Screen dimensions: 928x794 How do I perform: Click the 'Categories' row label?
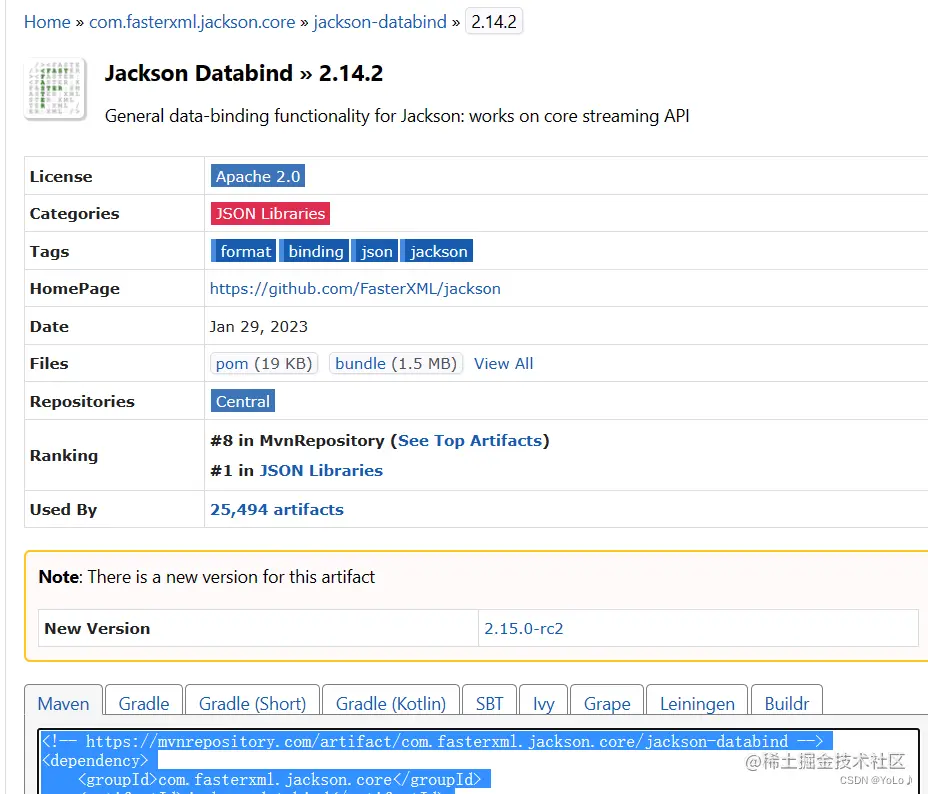coord(75,214)
